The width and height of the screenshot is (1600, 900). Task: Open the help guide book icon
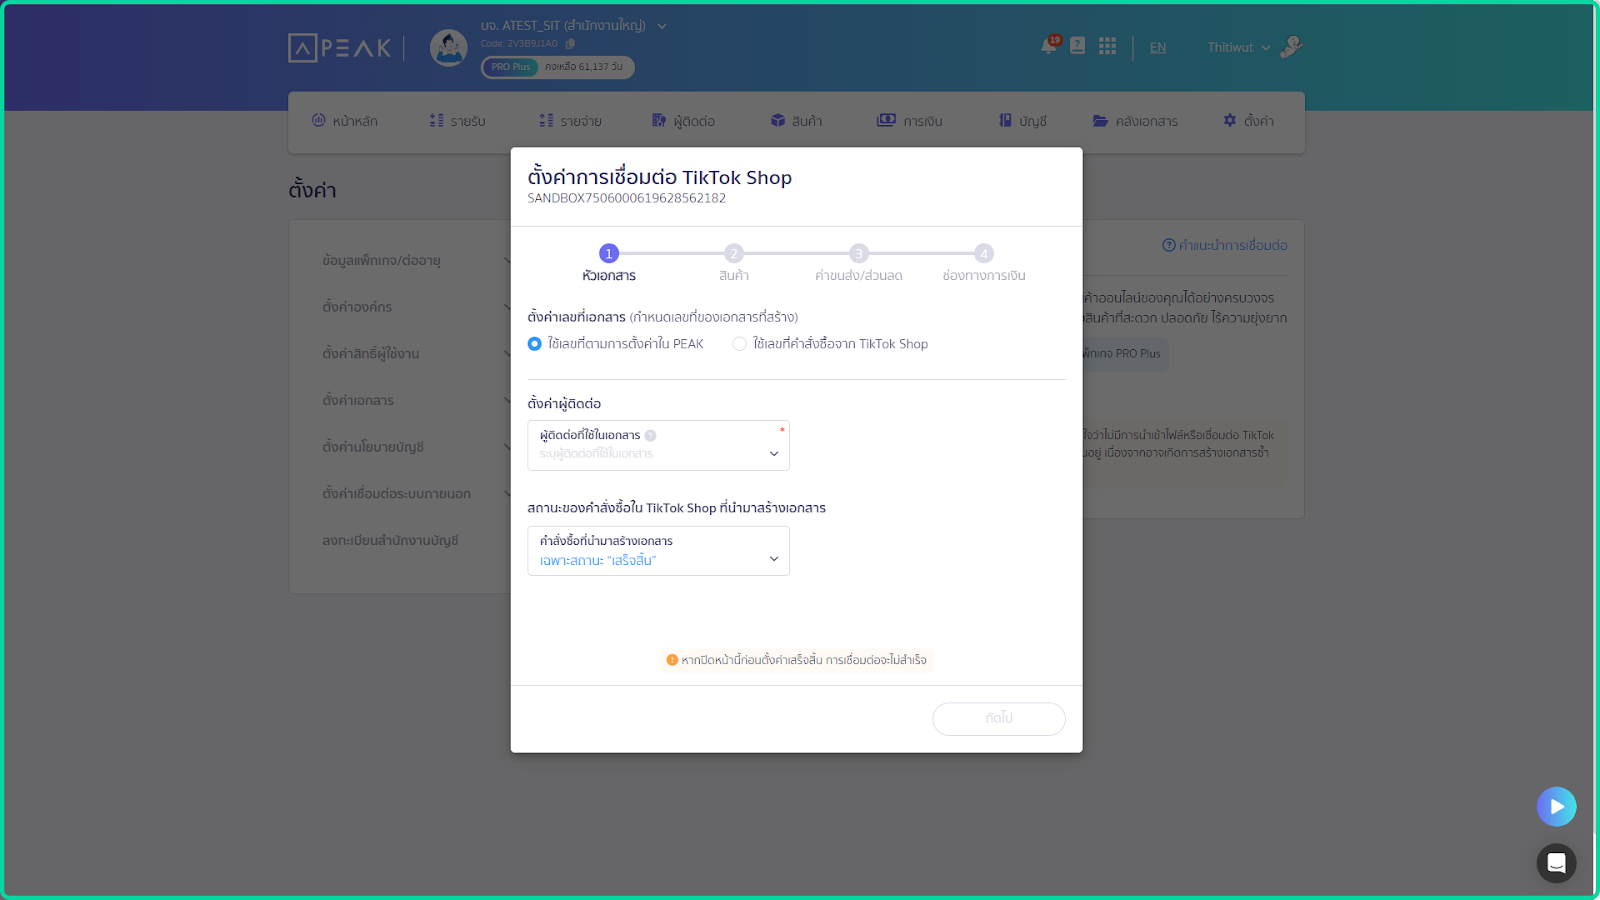[1077, 46]
